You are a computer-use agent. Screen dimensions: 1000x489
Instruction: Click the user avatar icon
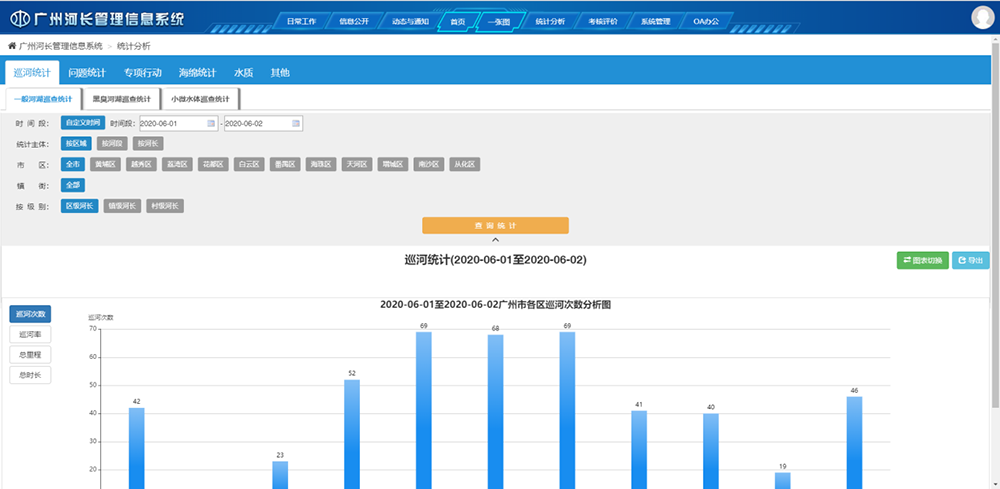coord(983,17)
